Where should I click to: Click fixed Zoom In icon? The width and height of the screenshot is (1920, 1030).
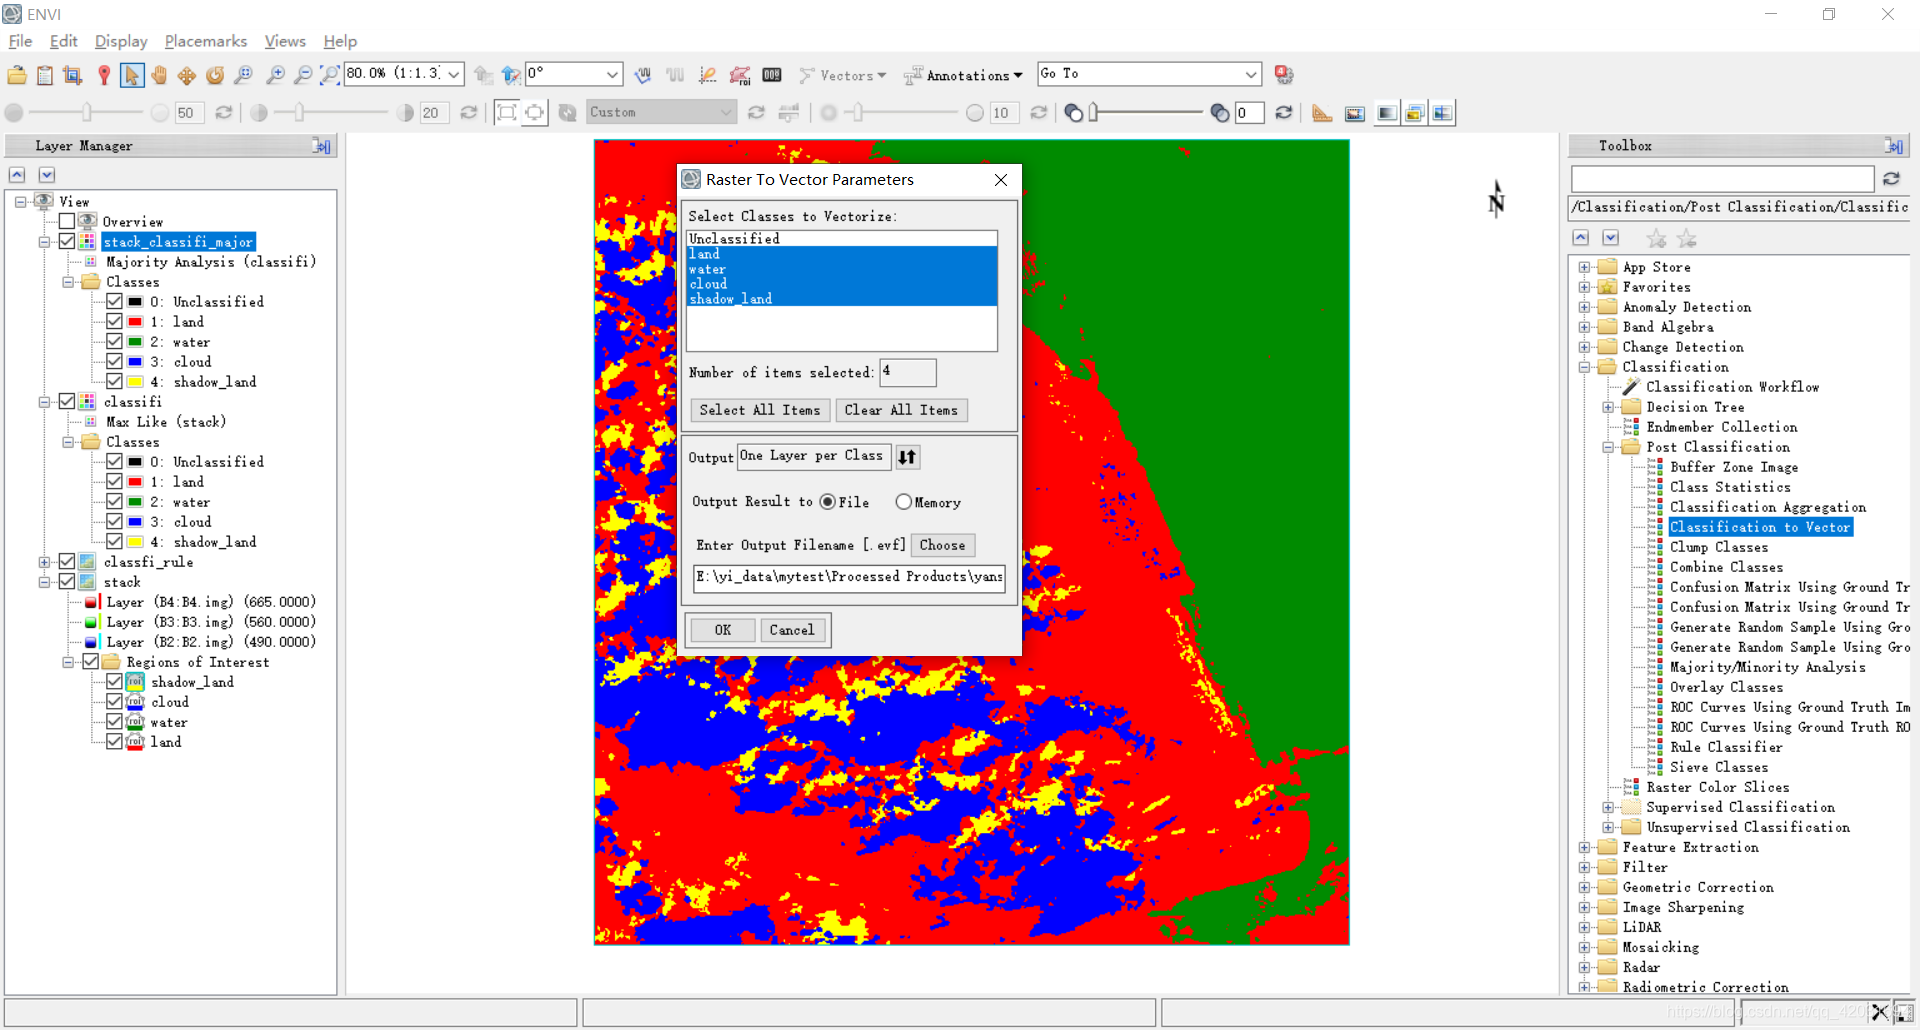point(276,75)
